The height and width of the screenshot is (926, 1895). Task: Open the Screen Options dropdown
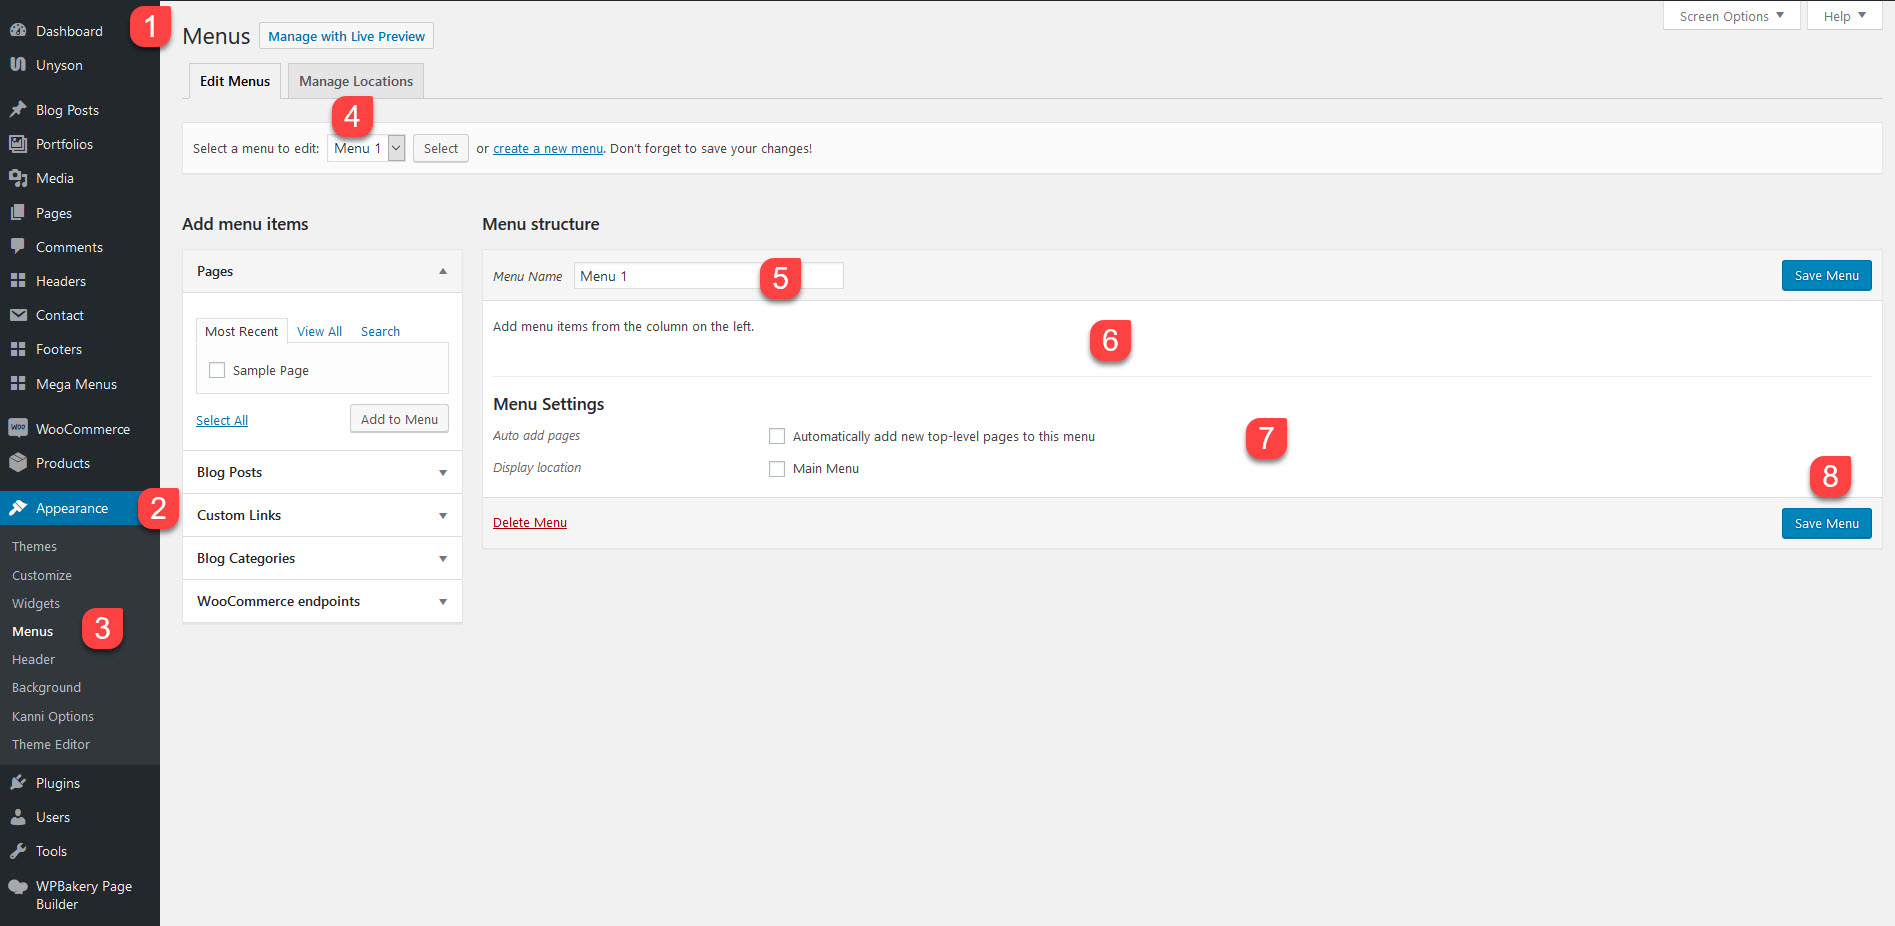(1731, 16)
